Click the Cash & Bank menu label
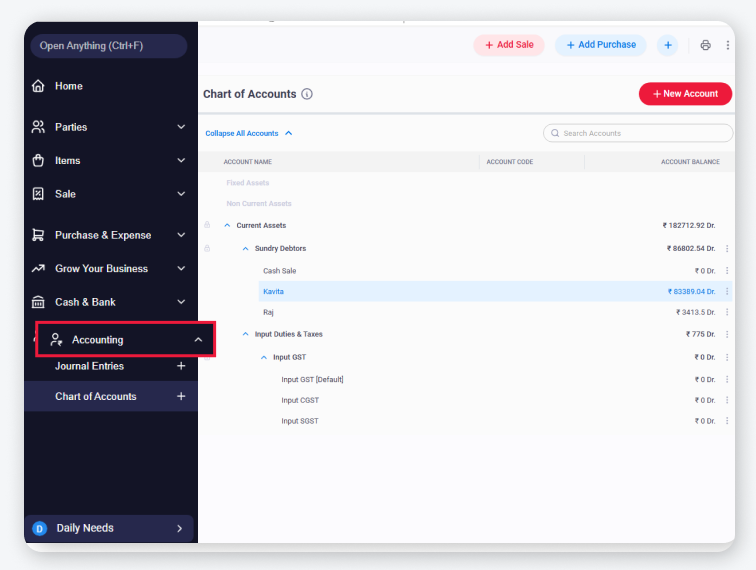The width and height of the screenshot is (756, 570). pos(85,302)
